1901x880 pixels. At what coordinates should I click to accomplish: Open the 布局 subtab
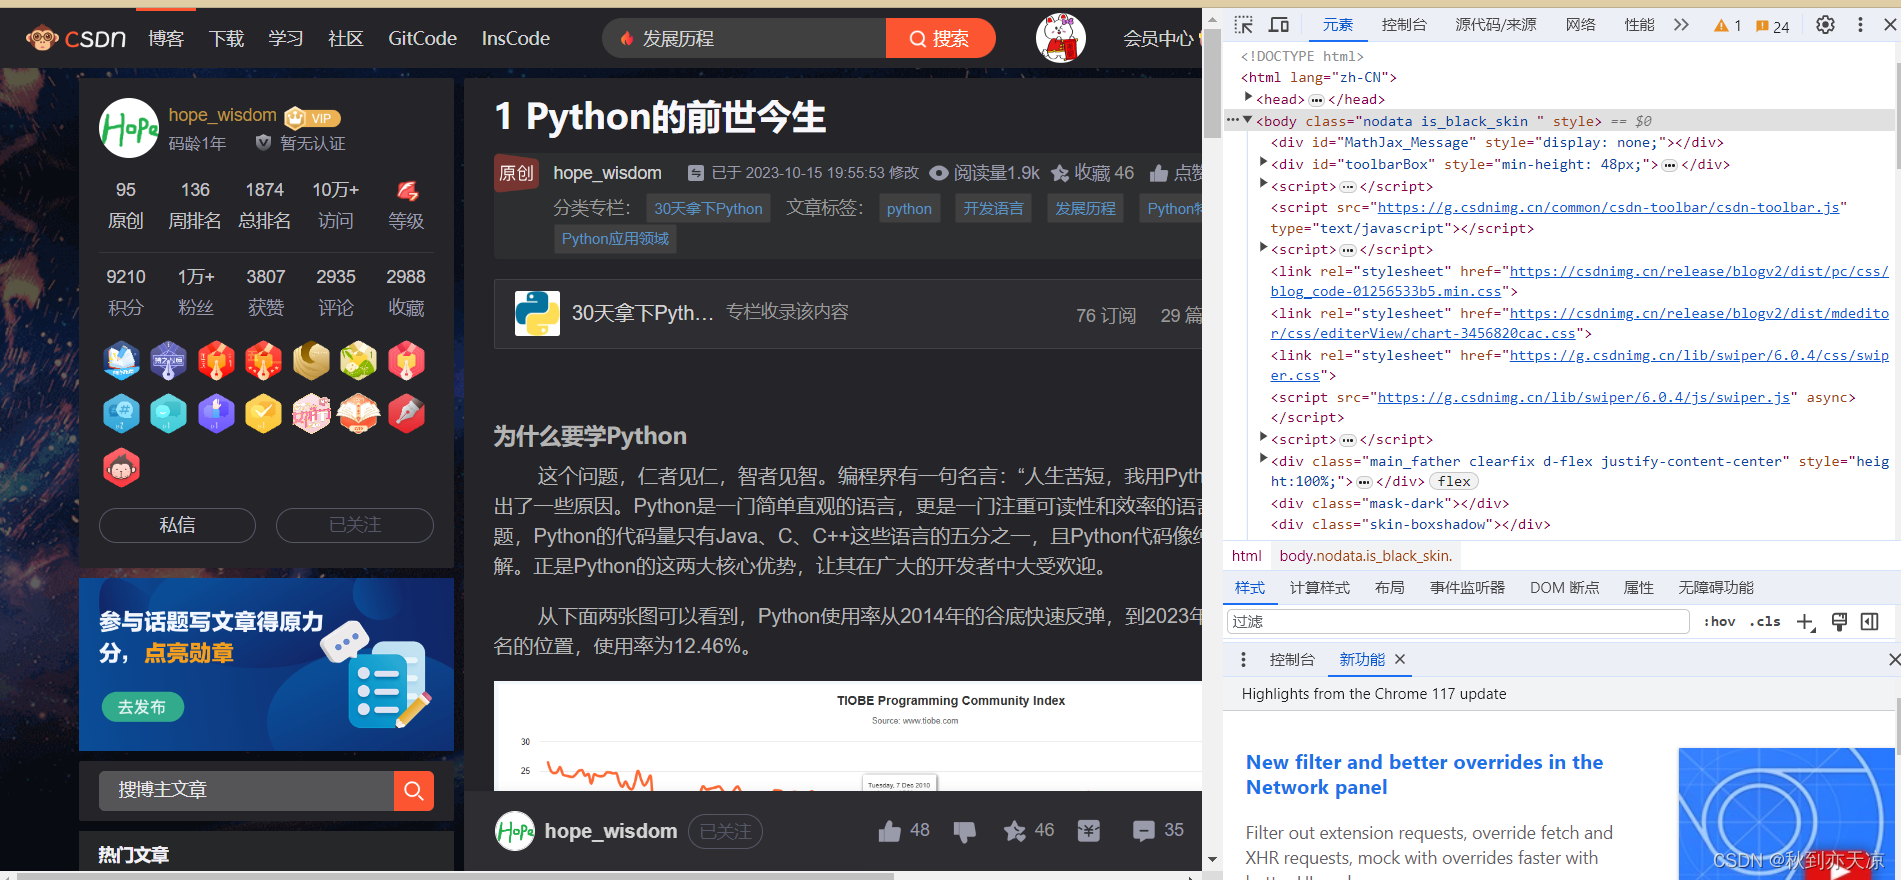(1389, 588)
